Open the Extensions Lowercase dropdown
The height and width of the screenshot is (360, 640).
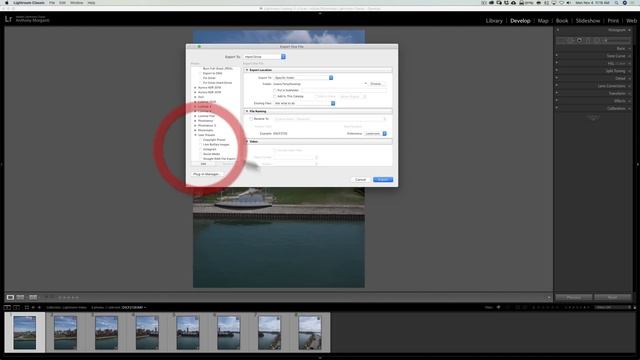click(376, 133)
